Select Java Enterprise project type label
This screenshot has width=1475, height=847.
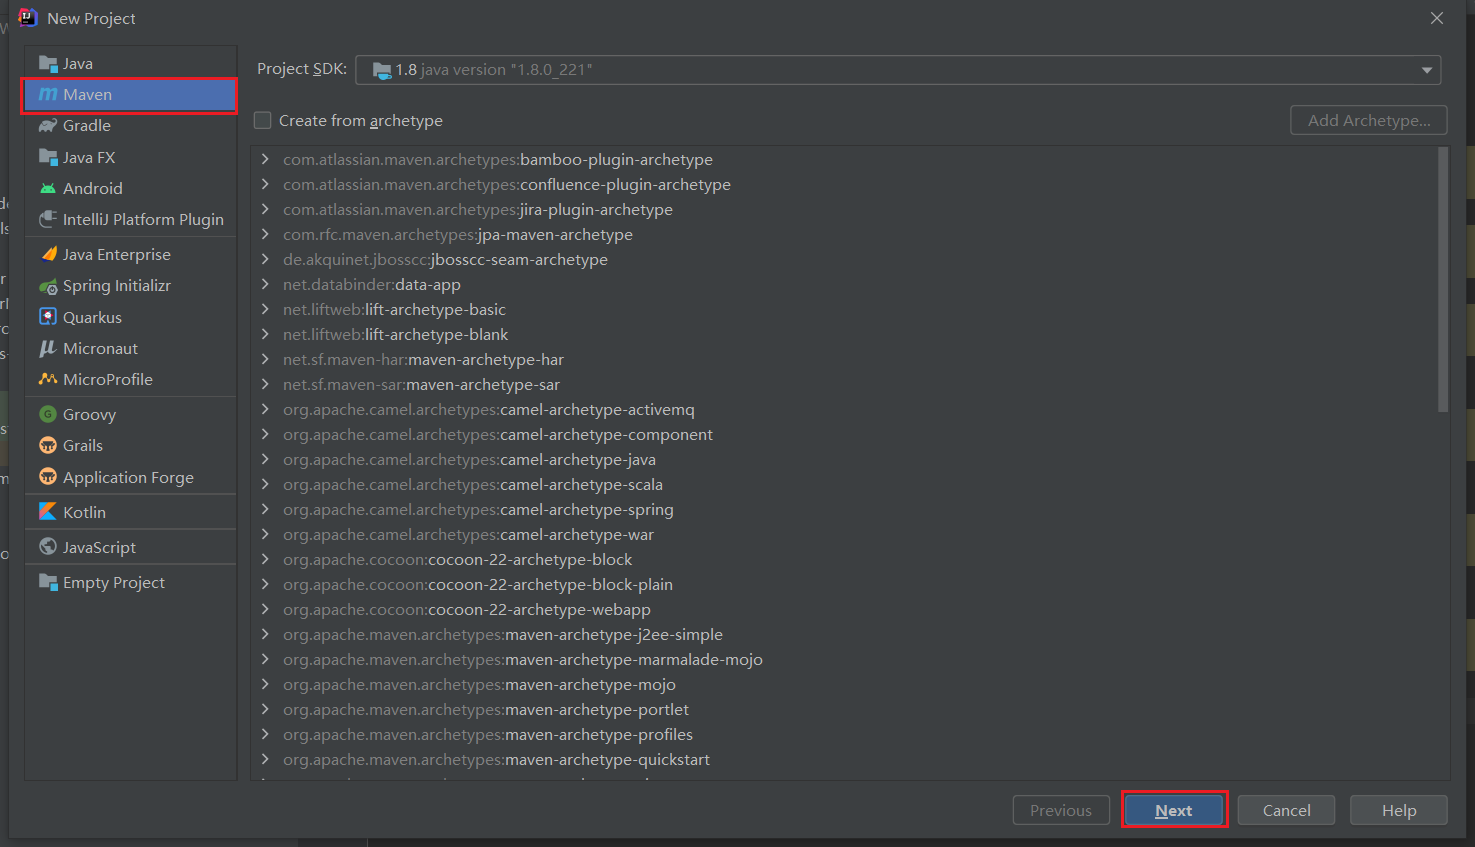(117, 254)
